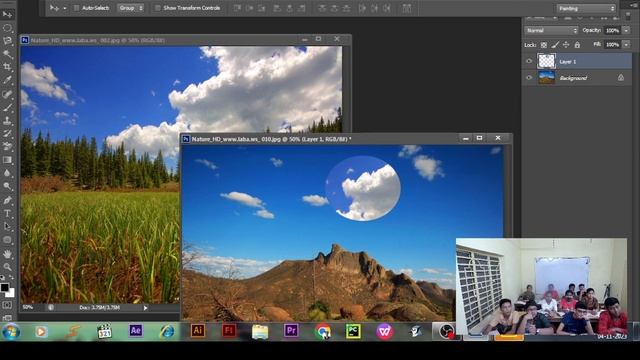
Task: Select the Crop tool
Action: pyautogui.click(x=7, y=67)
